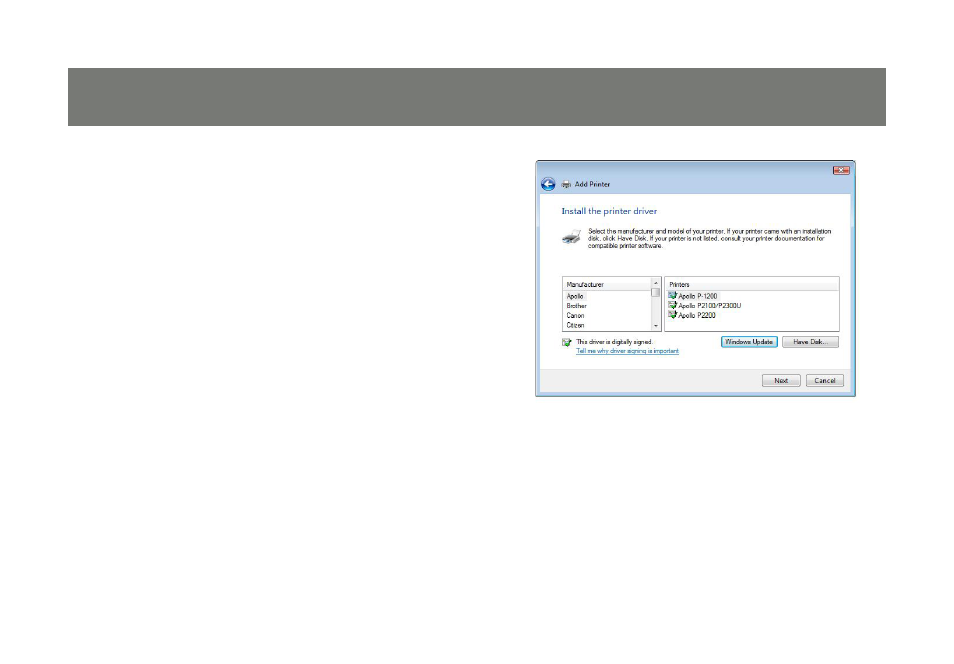The width and height of the screenshot is (954, 664).
Task: Select Canon in the Manufacturer list
Action: tap(575, 316)
